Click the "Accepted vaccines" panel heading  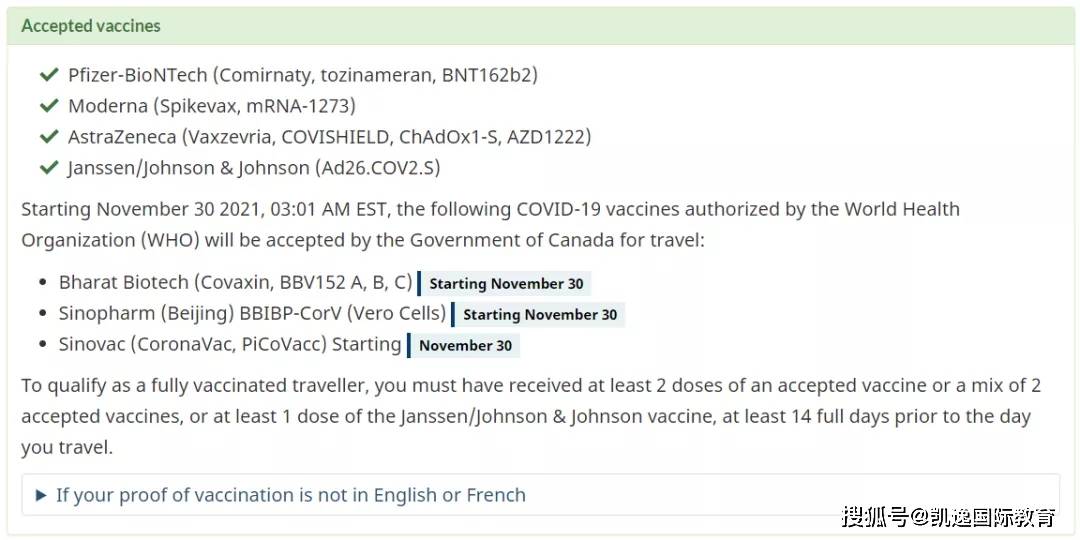pos(91,26)
